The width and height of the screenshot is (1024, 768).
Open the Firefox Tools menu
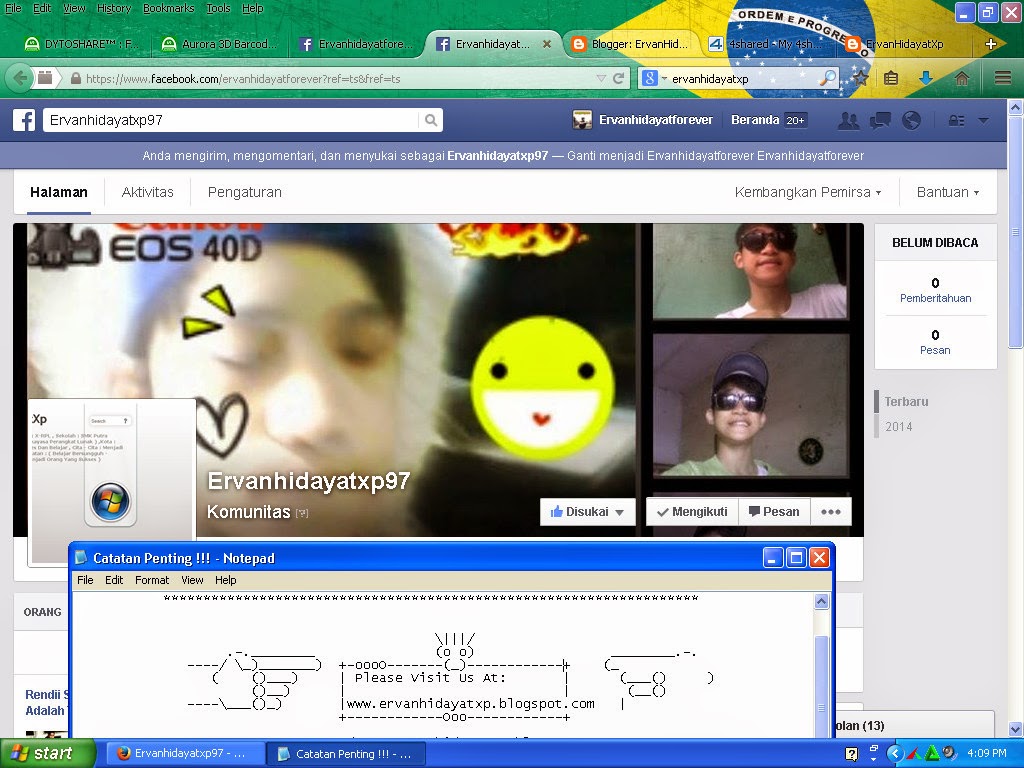point(218,8)
